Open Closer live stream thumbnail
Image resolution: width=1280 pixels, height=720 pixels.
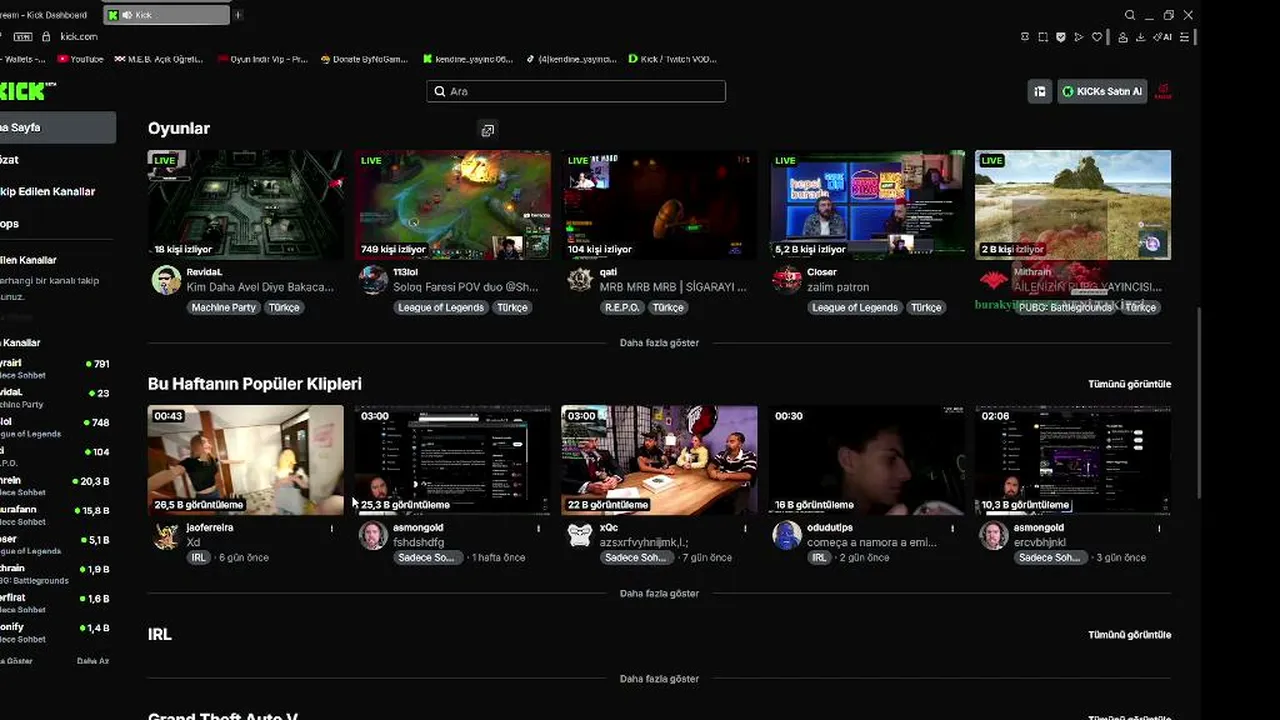pos(867,205)
